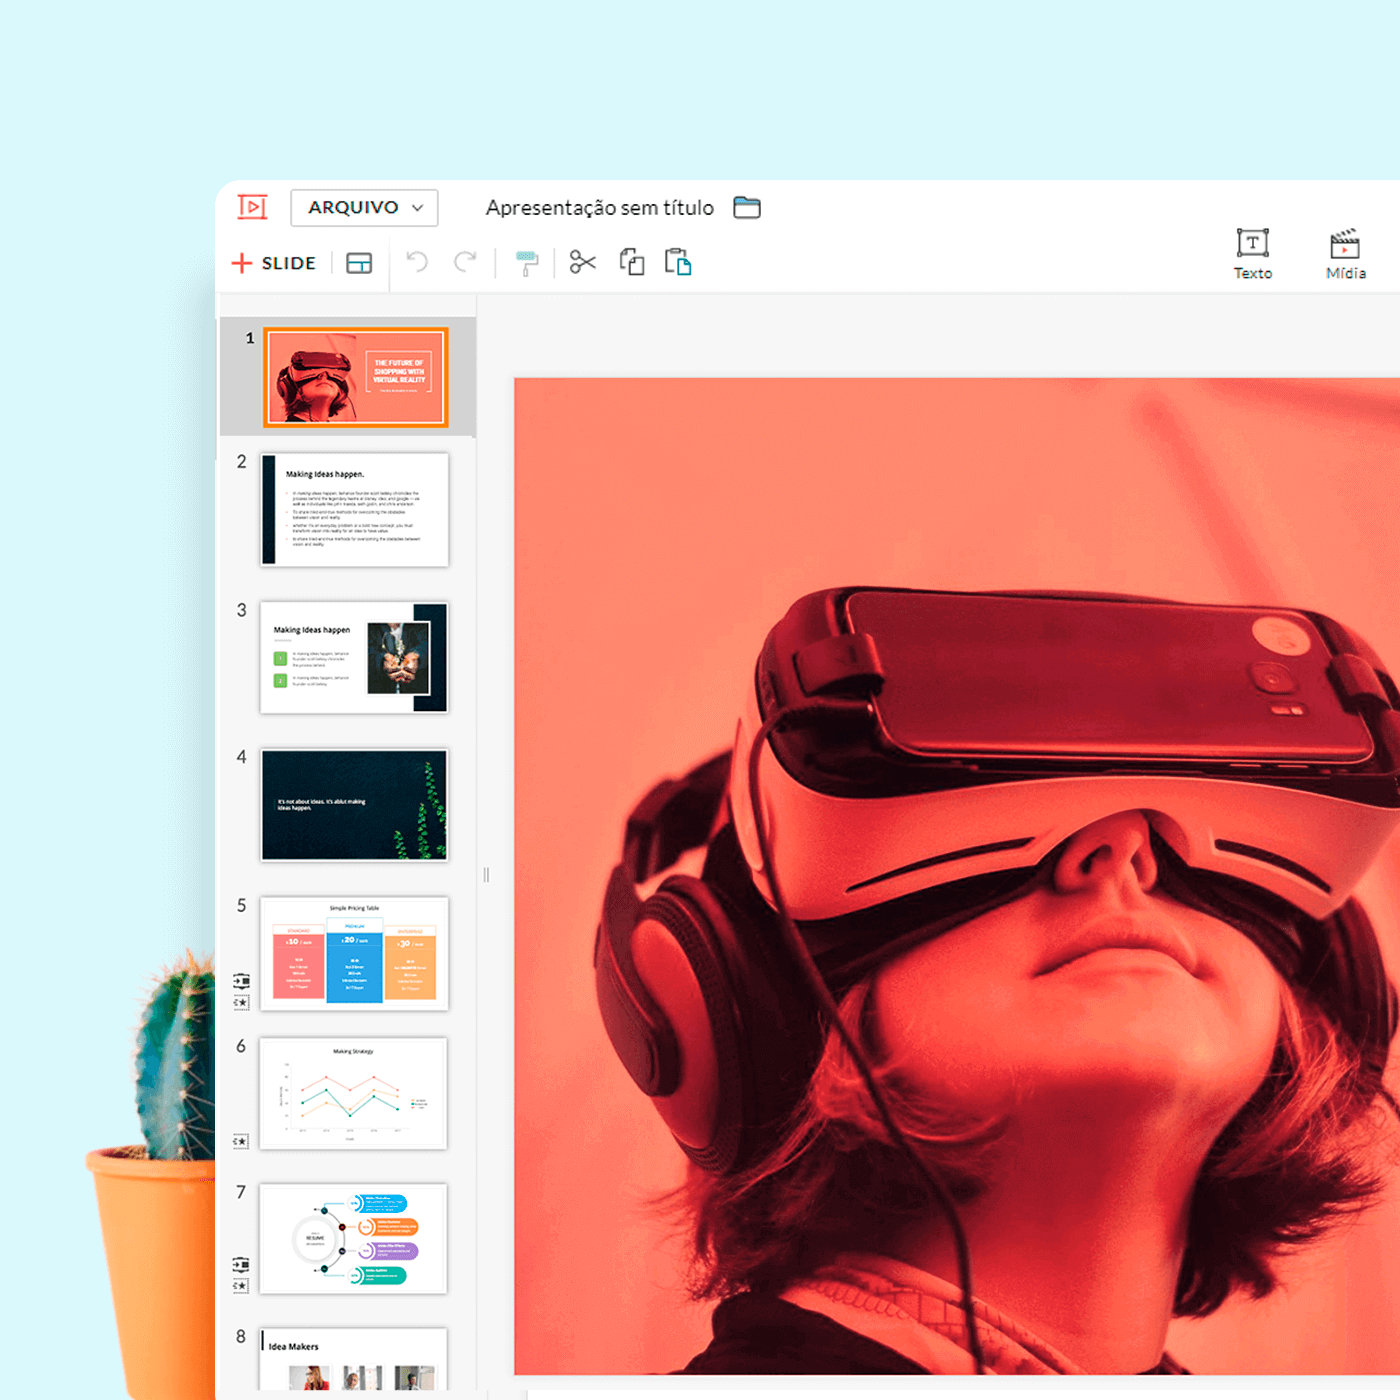
Task: Paste from the clipboard icon
Action: 678,262
